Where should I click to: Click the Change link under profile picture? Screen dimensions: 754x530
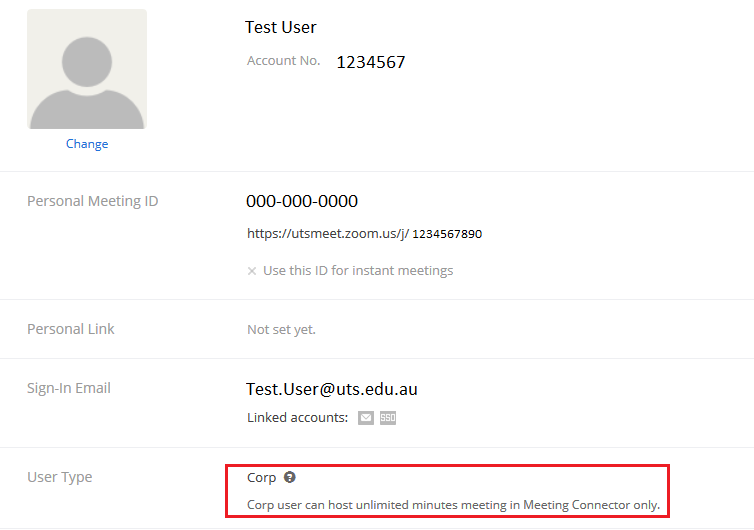[x=87, y=144]
